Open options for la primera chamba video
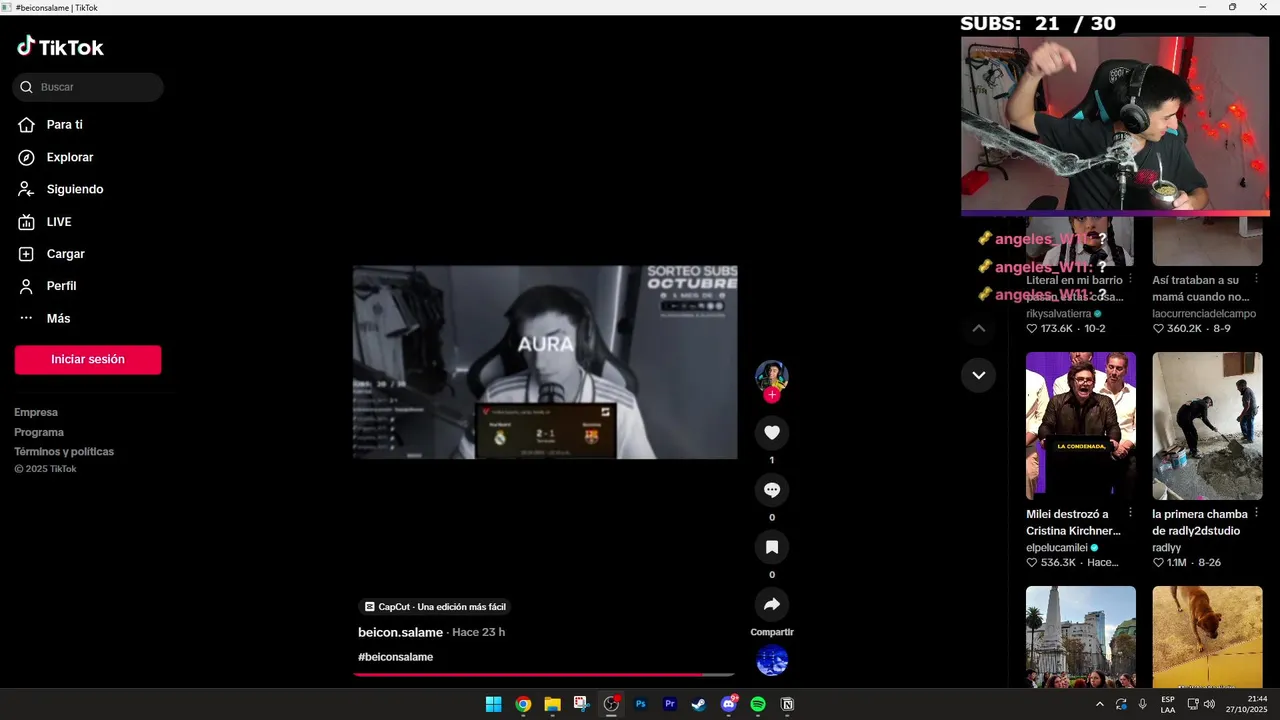The height and width of the screenshot is (720, 1280). click(x=1257, y=514)
